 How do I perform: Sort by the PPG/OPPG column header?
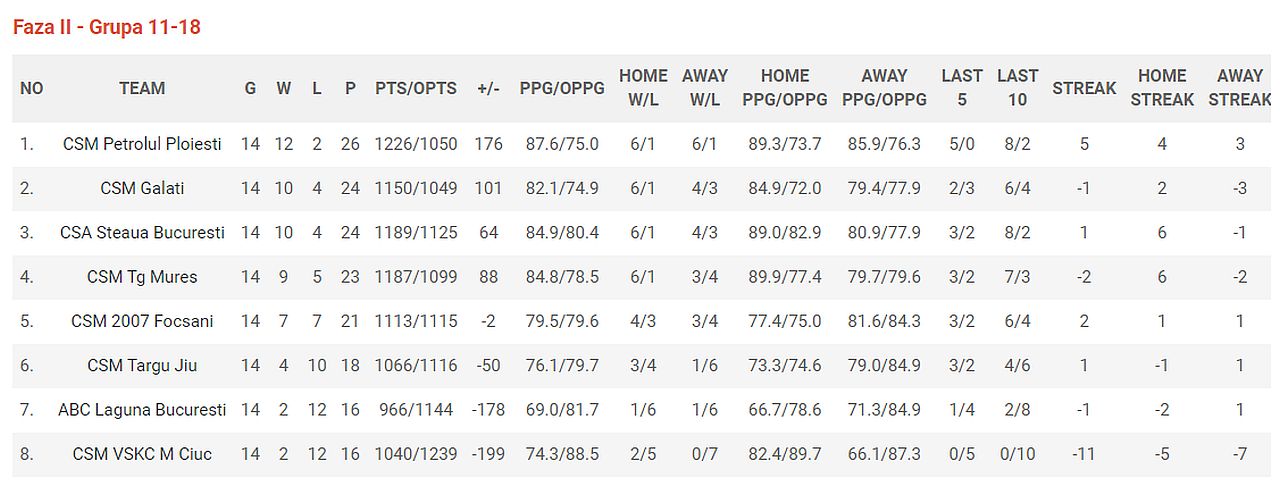click(562, 88)
